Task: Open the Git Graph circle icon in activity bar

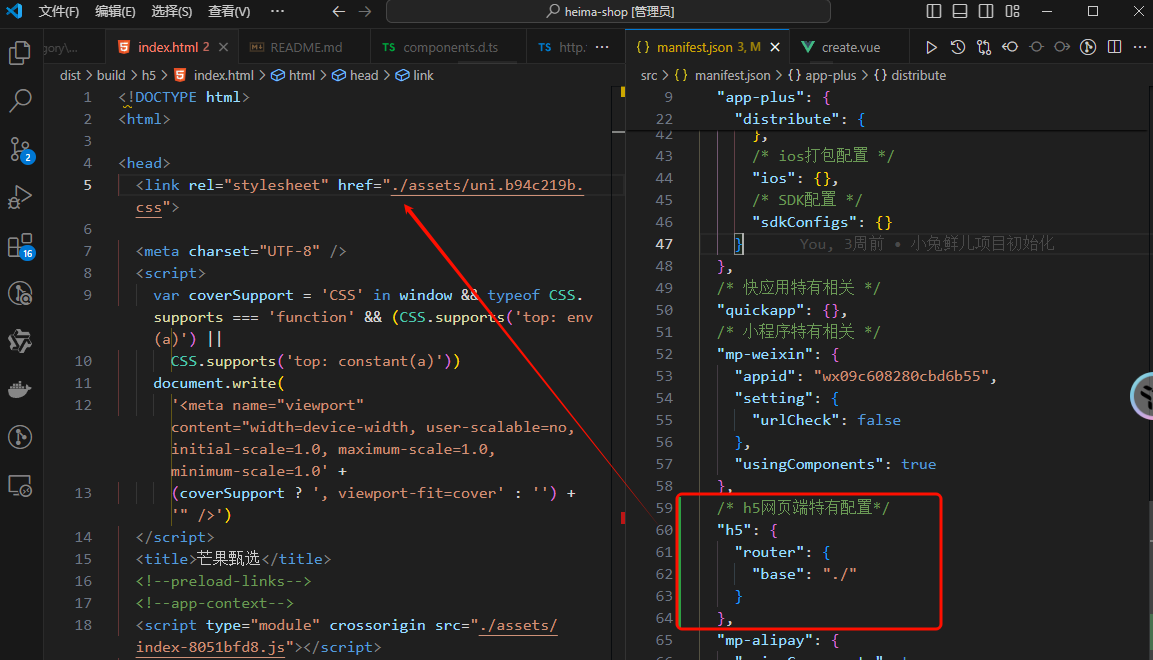Action: [x=20, y=437]
